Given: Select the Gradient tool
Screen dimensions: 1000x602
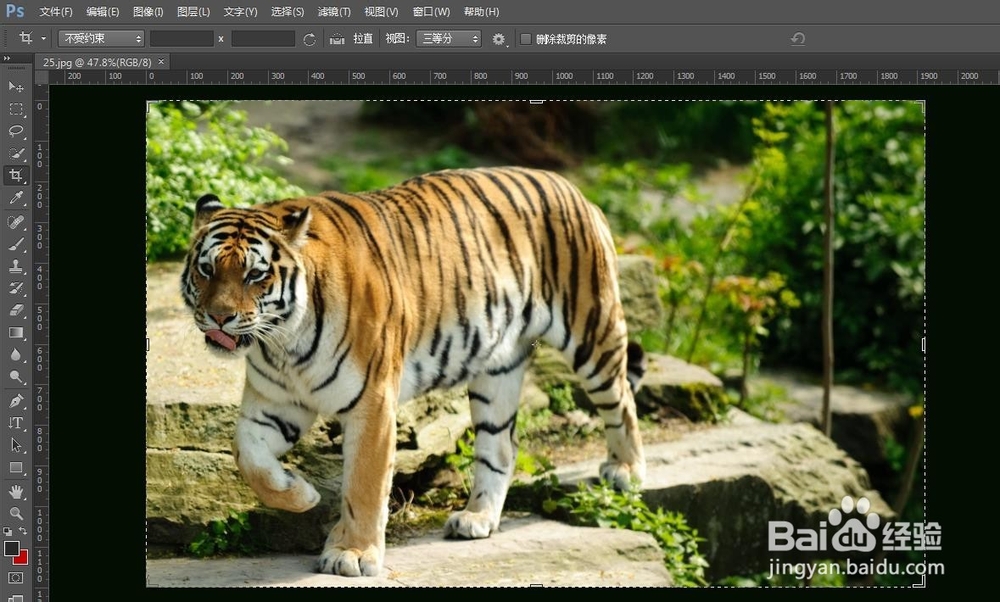Looking at the screenshot, I should pos(16,332).
